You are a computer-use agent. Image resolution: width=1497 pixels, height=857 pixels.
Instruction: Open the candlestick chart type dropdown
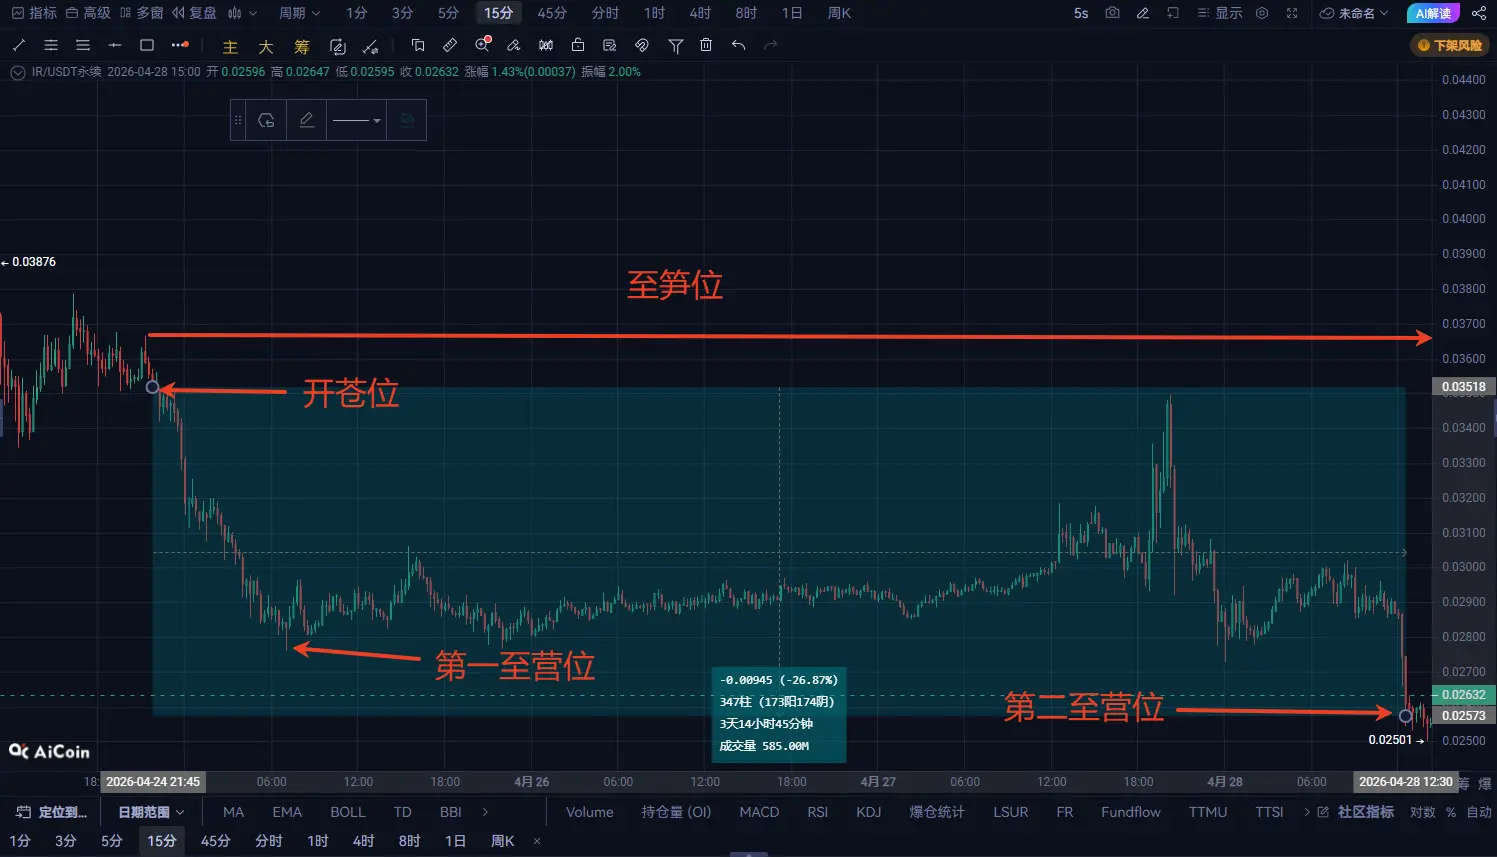[x=242, y=13]
